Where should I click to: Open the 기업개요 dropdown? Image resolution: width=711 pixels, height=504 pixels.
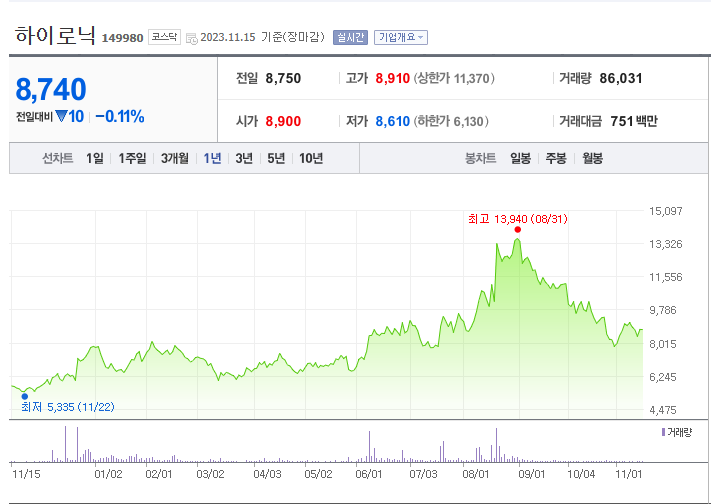click(x=401, y=37)
